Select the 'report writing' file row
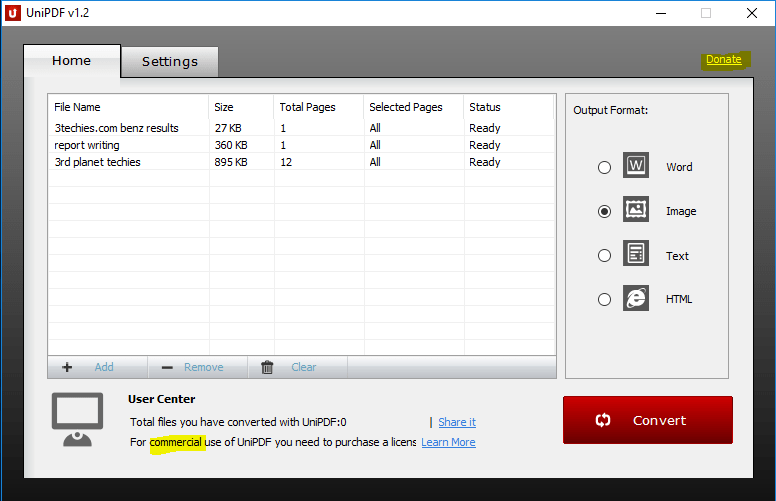This screenshot has height=501, width=776. pyautogui.click(x=301, y=145)
